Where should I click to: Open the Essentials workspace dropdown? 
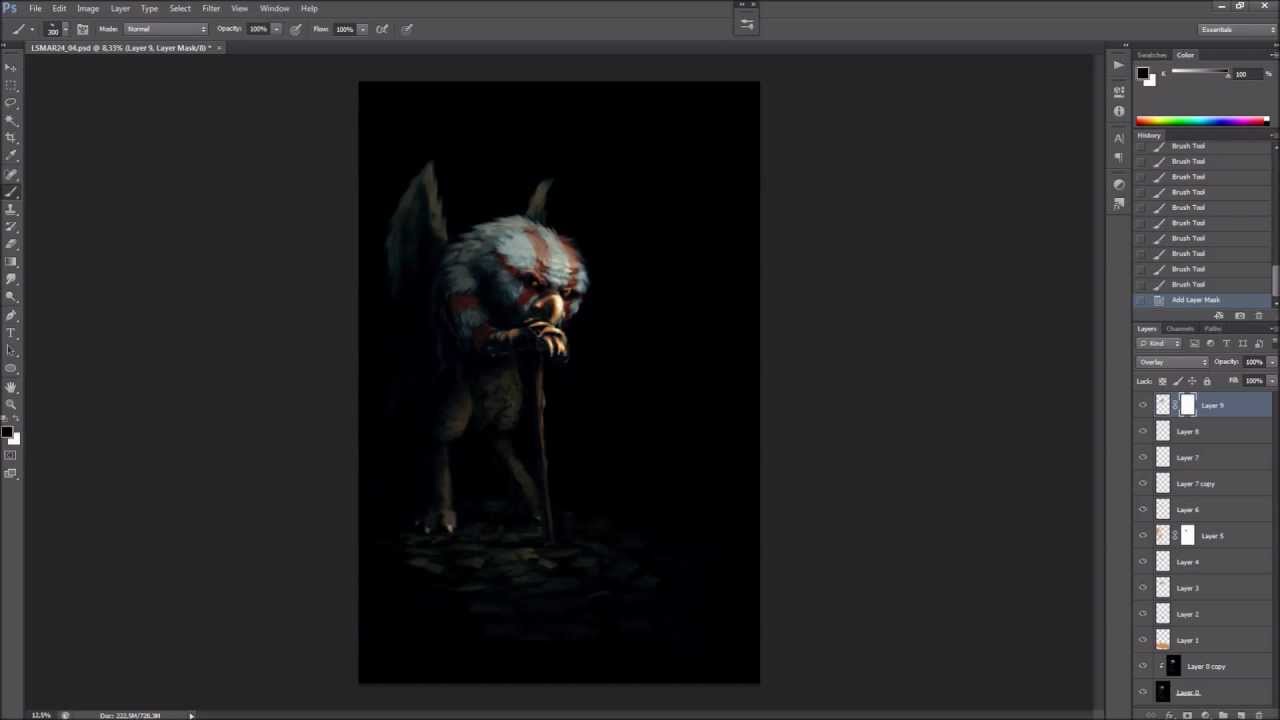point(1237,29)
